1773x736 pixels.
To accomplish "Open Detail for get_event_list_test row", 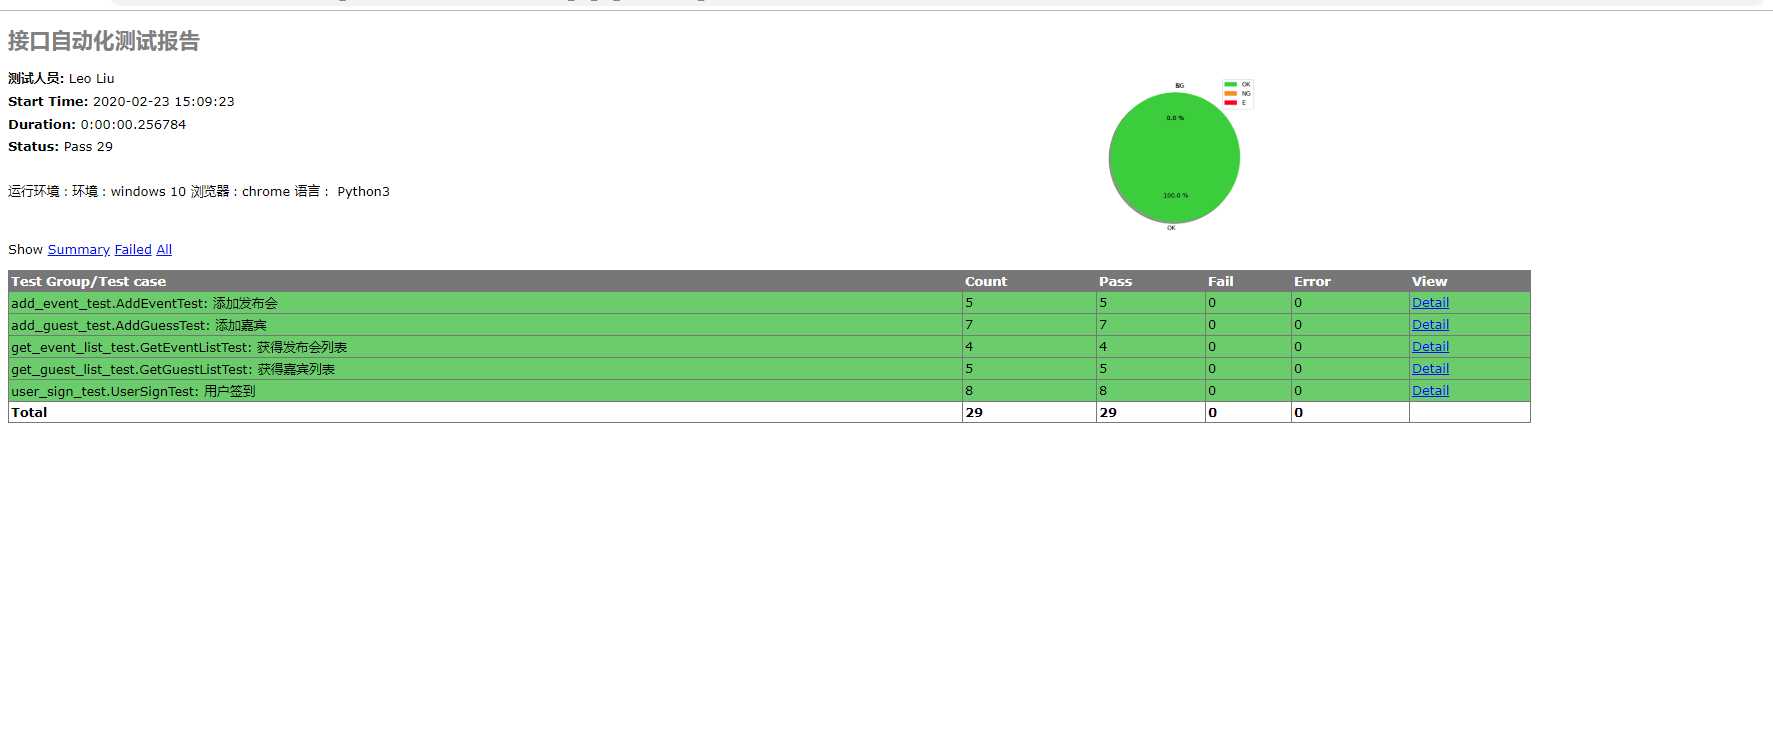I will coord(1430,347).
